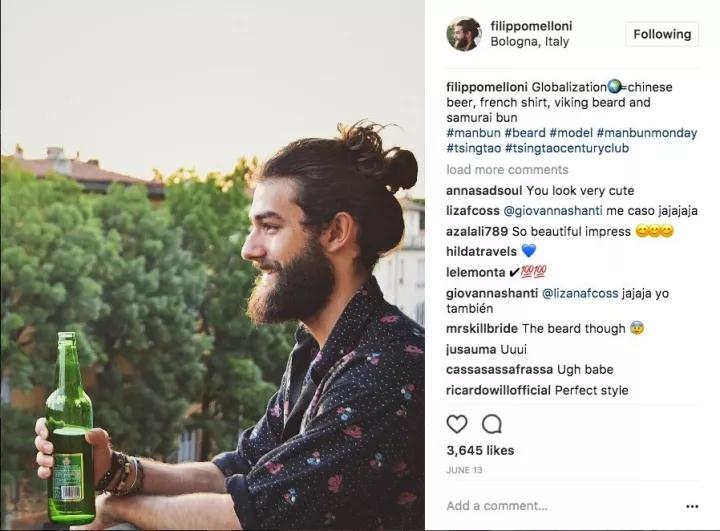720x531 pixels.
Task: Open the #tsingtaocenturyclub hashtag
Action: click(567, 148)
